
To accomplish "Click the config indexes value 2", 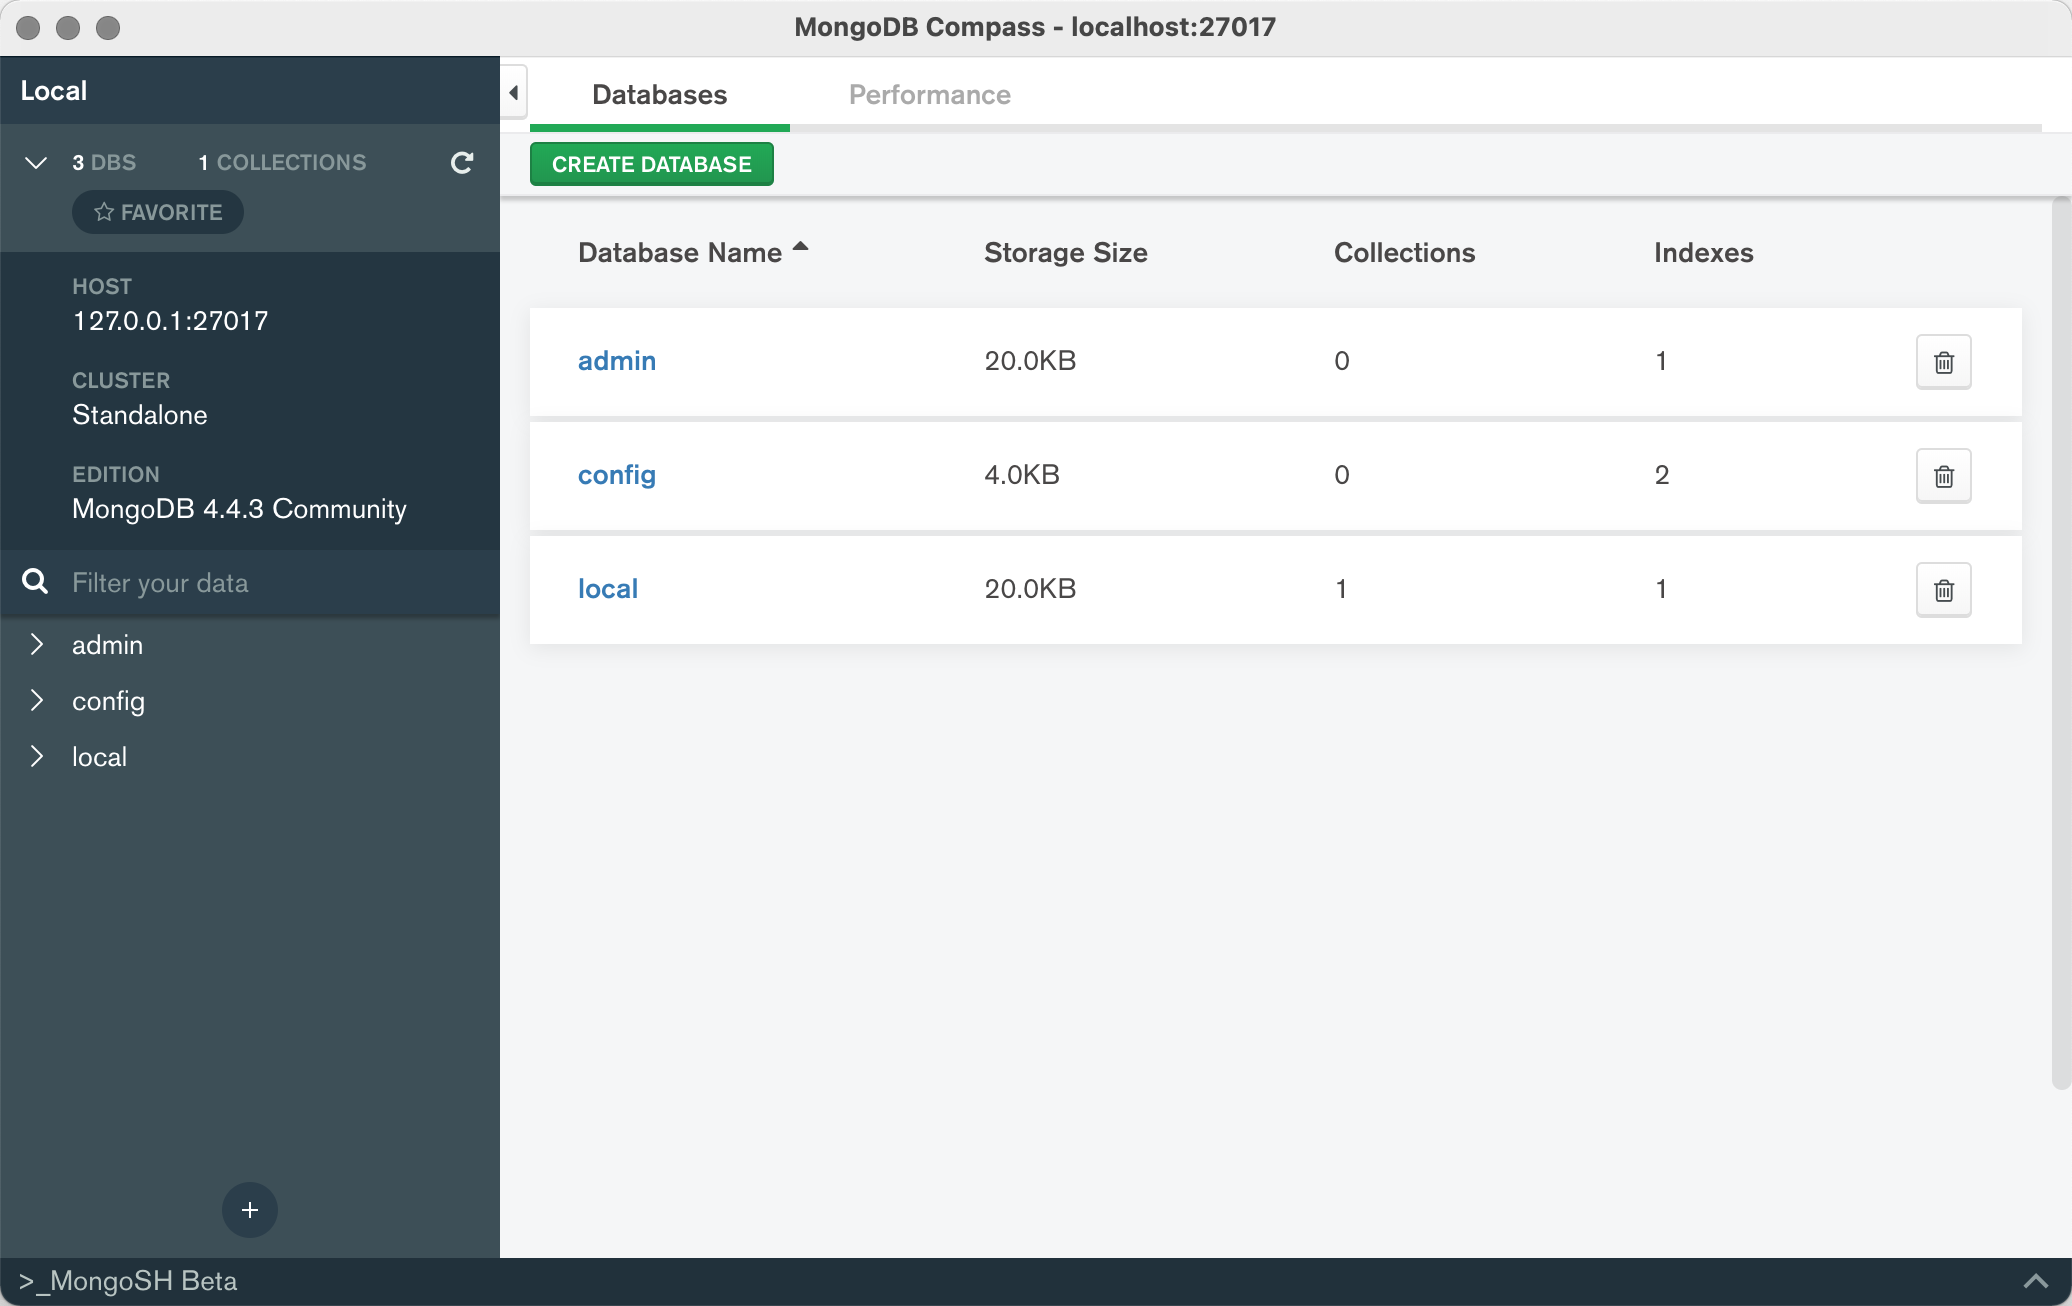I will tap(1662, 475).
